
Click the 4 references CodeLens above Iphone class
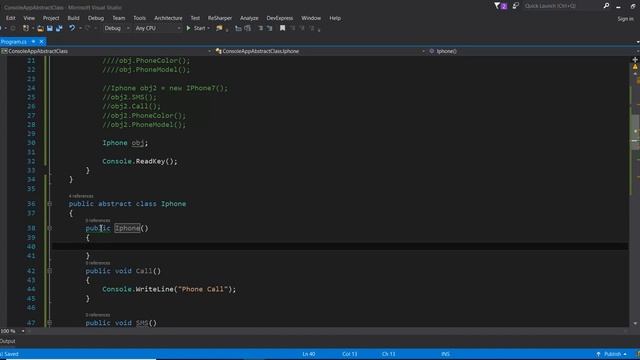81,196
